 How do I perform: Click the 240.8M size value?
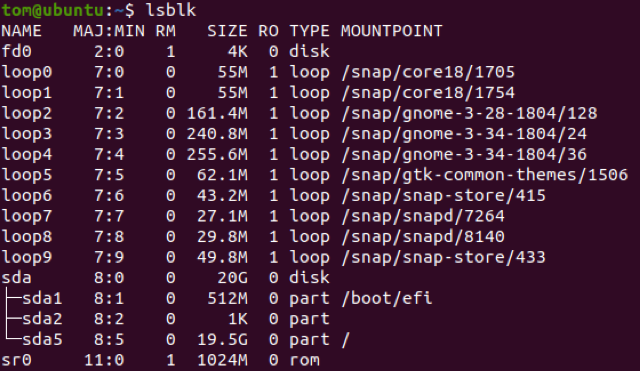(x=217, y=134)
